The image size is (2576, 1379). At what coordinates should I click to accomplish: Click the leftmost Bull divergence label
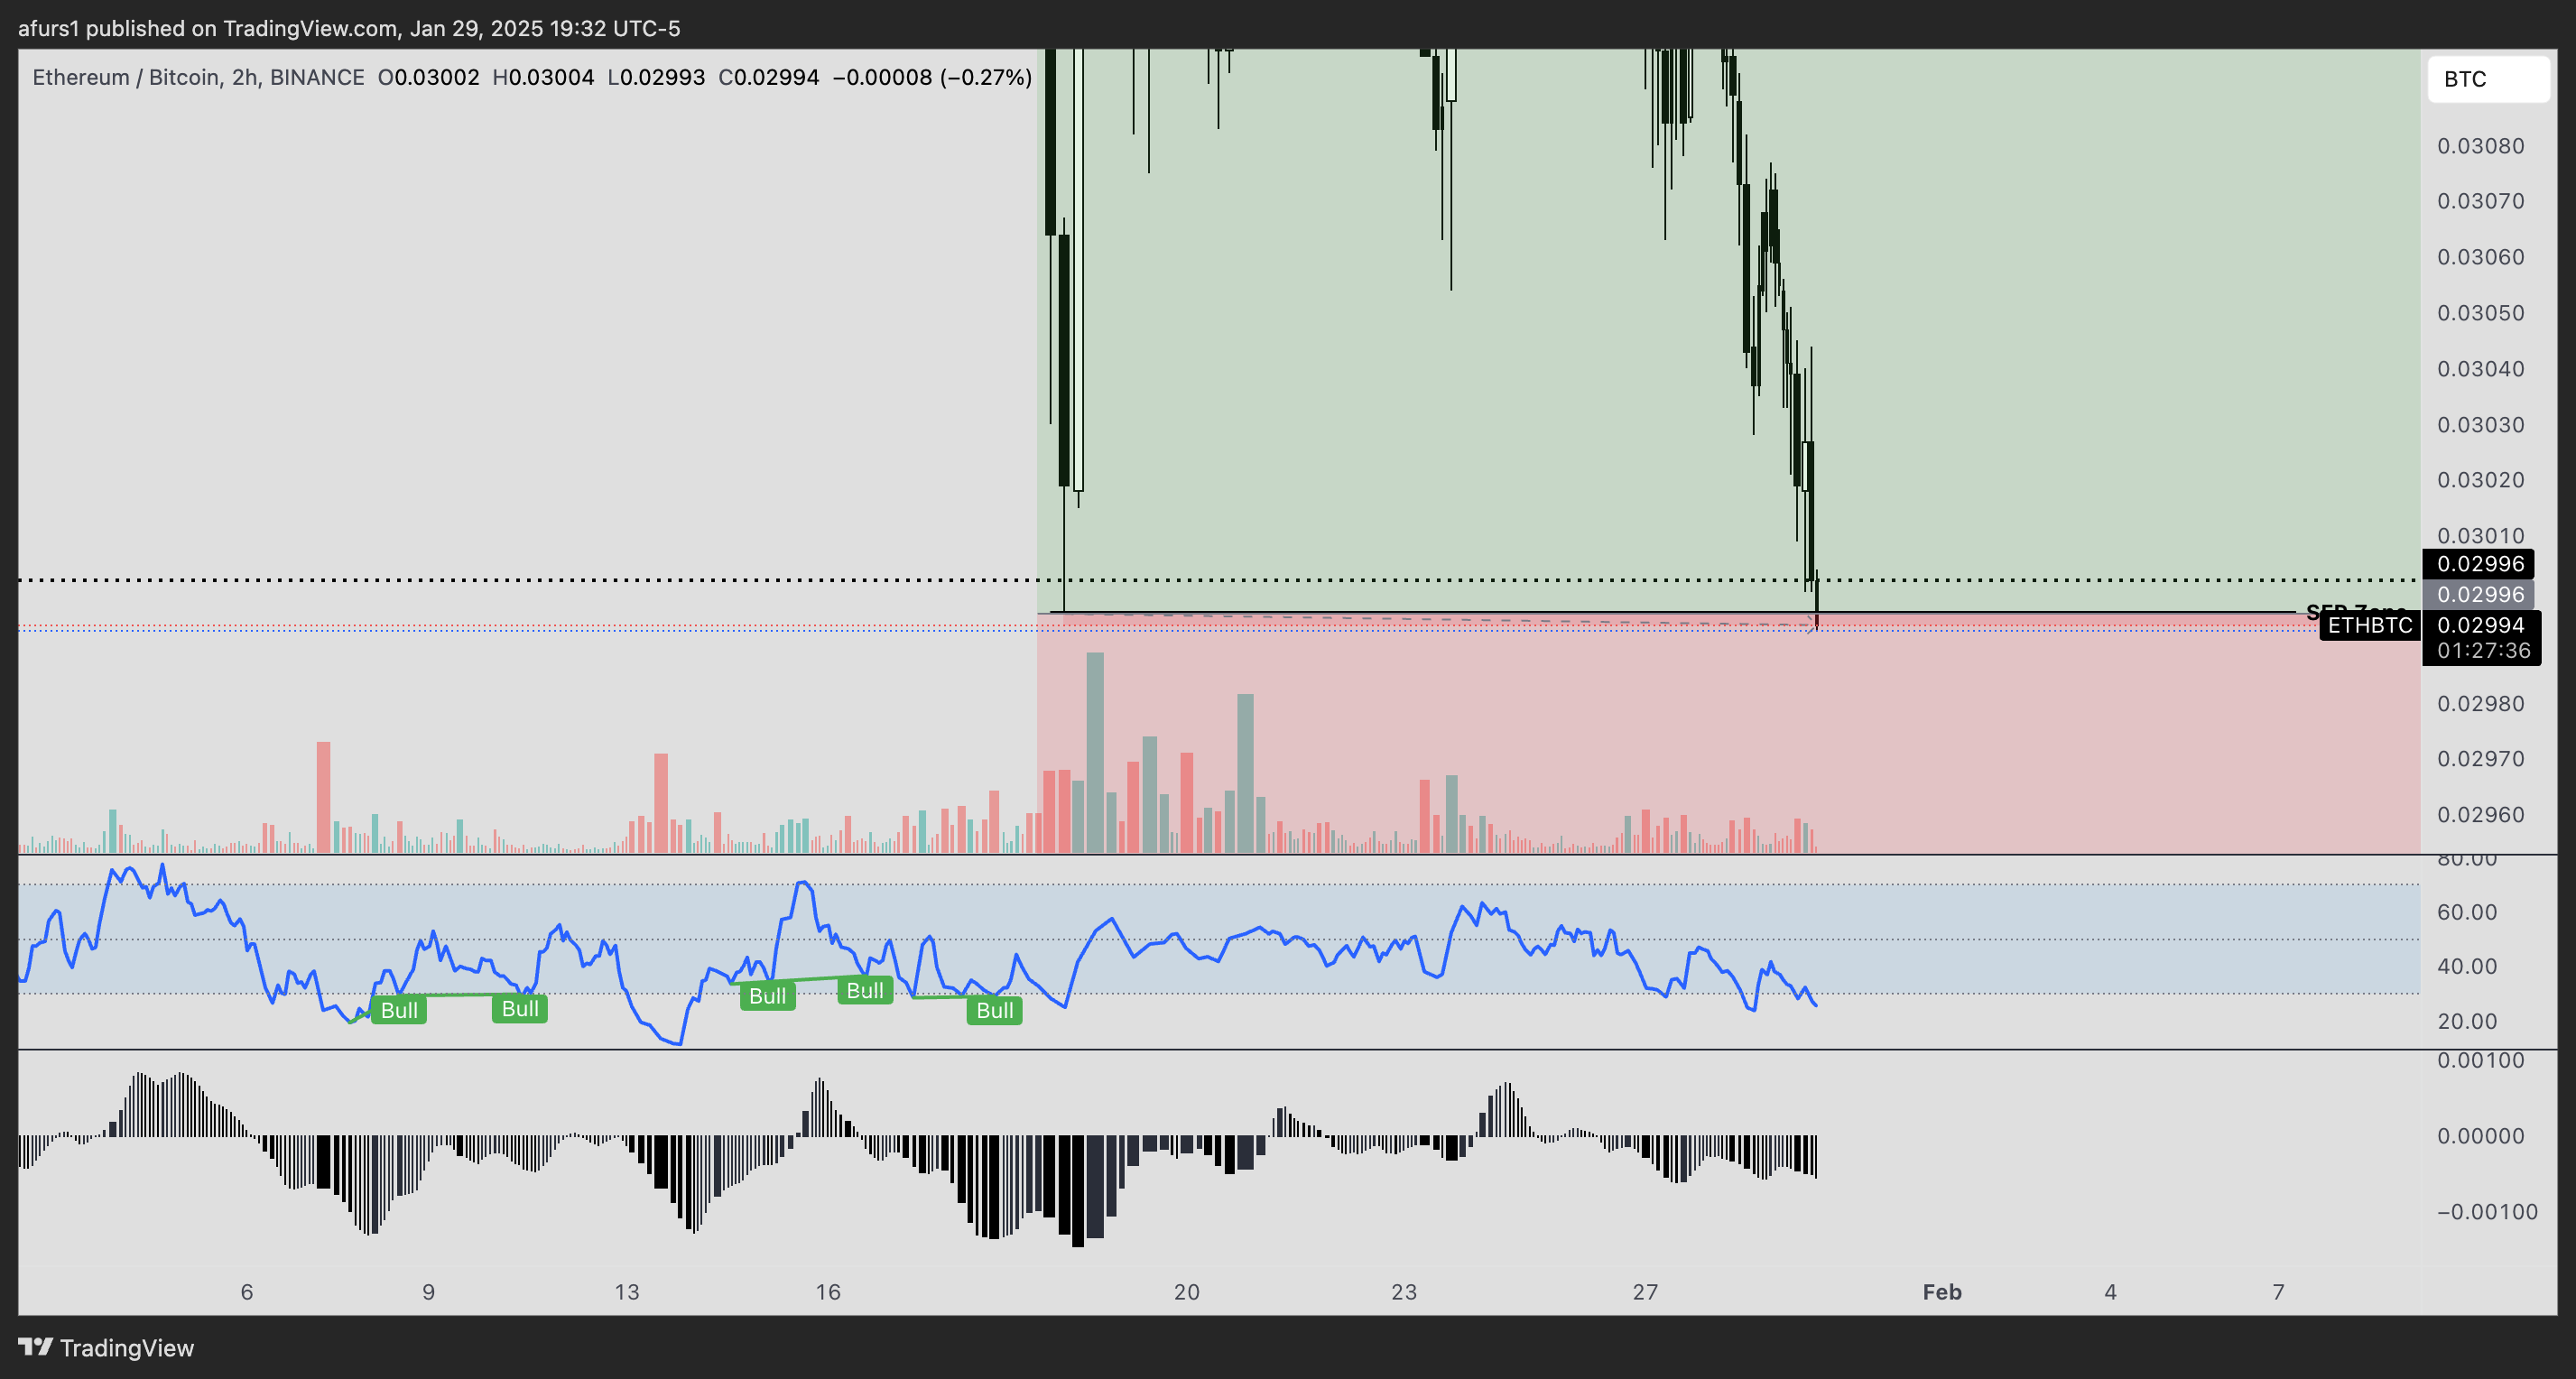[x=399, y=1010]
